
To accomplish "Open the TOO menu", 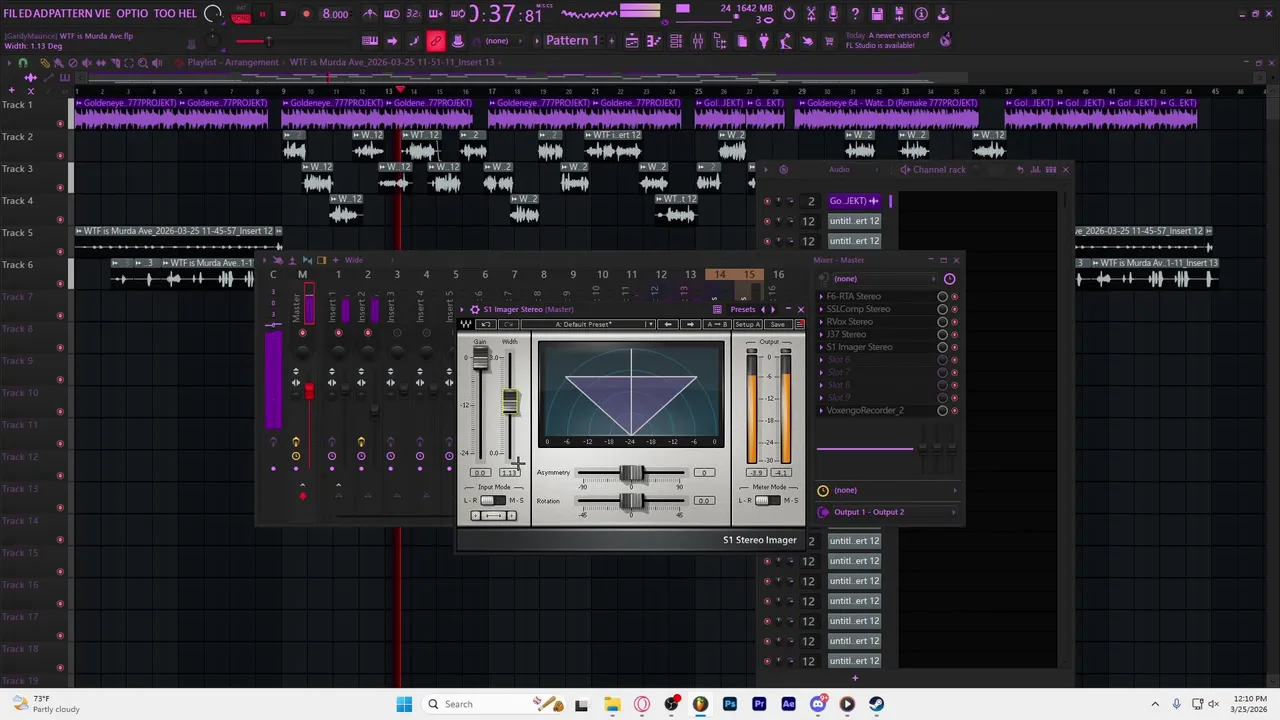I will (165, 14).
